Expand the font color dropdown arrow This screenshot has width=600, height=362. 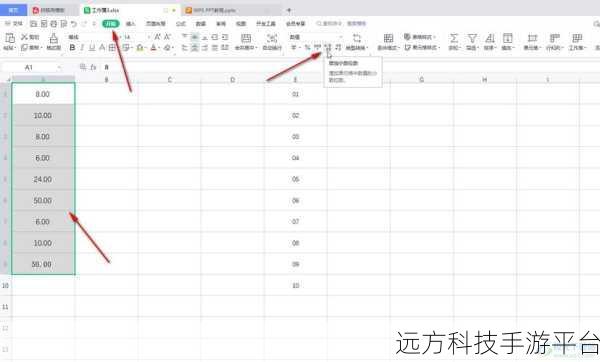tap(160, 48)
